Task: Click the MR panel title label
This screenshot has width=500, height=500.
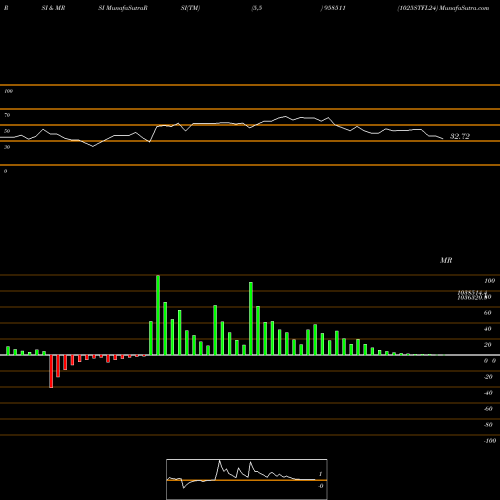Action: tap(446, 260)
